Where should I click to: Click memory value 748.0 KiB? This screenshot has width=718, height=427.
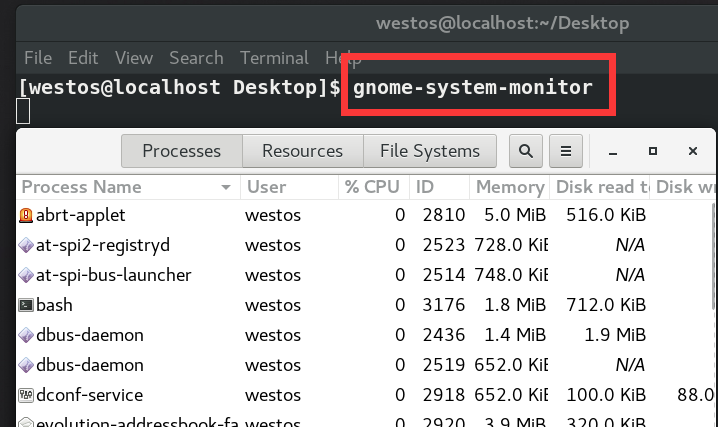pyautogui.click(x=511, y=275)
